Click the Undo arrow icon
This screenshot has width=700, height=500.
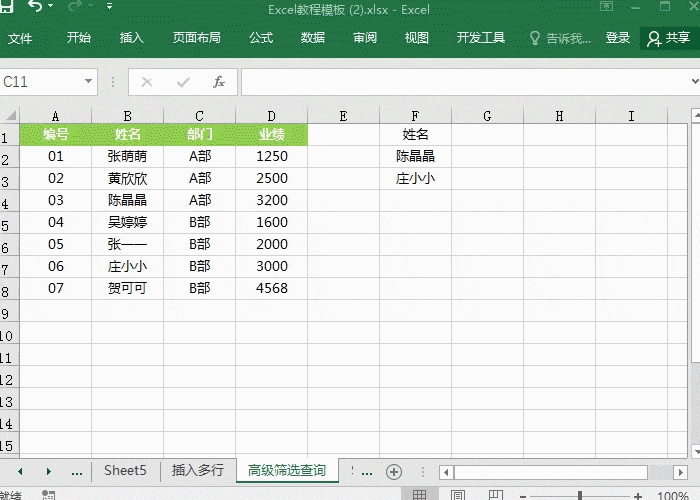click(35, 6)
